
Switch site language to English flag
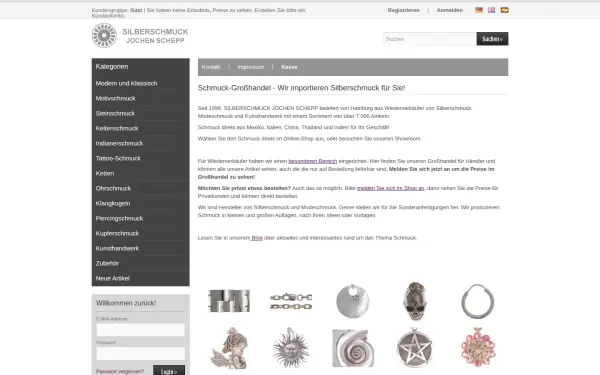pyautogui.click(x=491, y=10)
